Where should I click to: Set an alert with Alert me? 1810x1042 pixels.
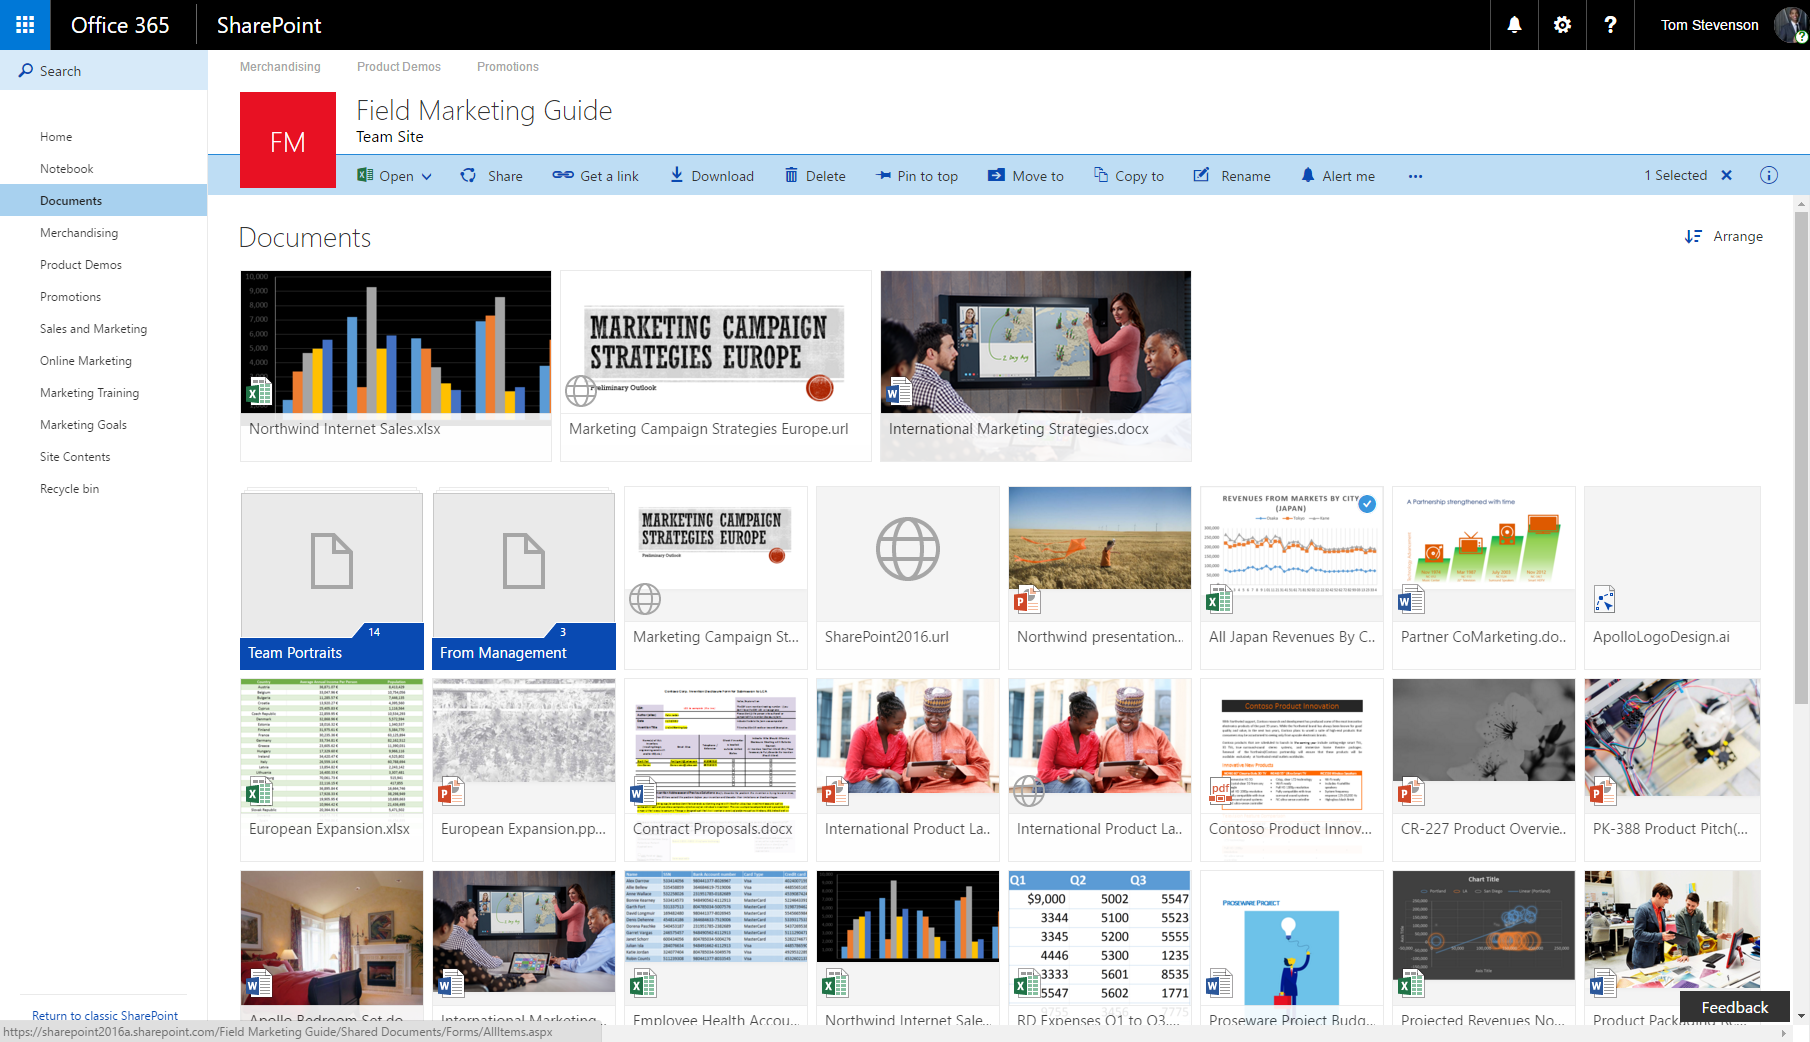point(1338,175)
